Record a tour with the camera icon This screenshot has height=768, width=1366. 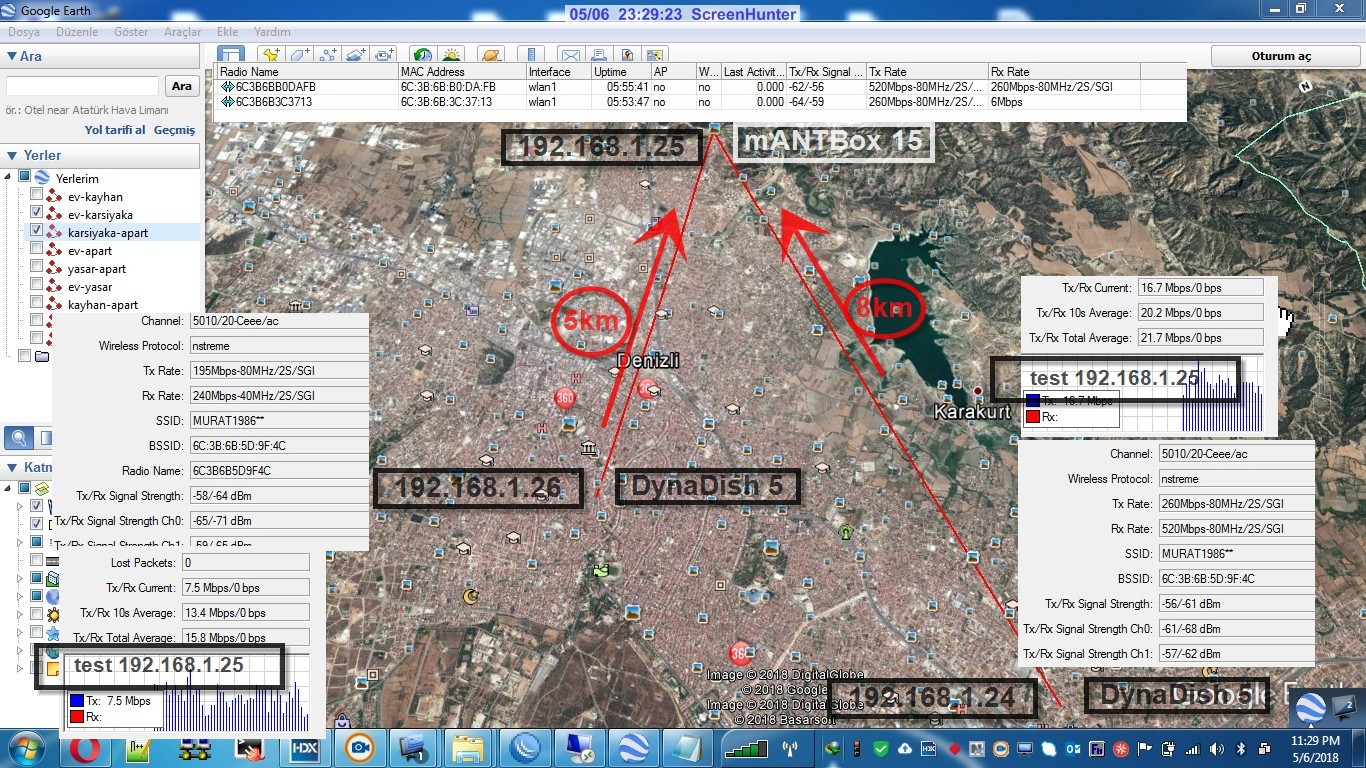point(386,54)
